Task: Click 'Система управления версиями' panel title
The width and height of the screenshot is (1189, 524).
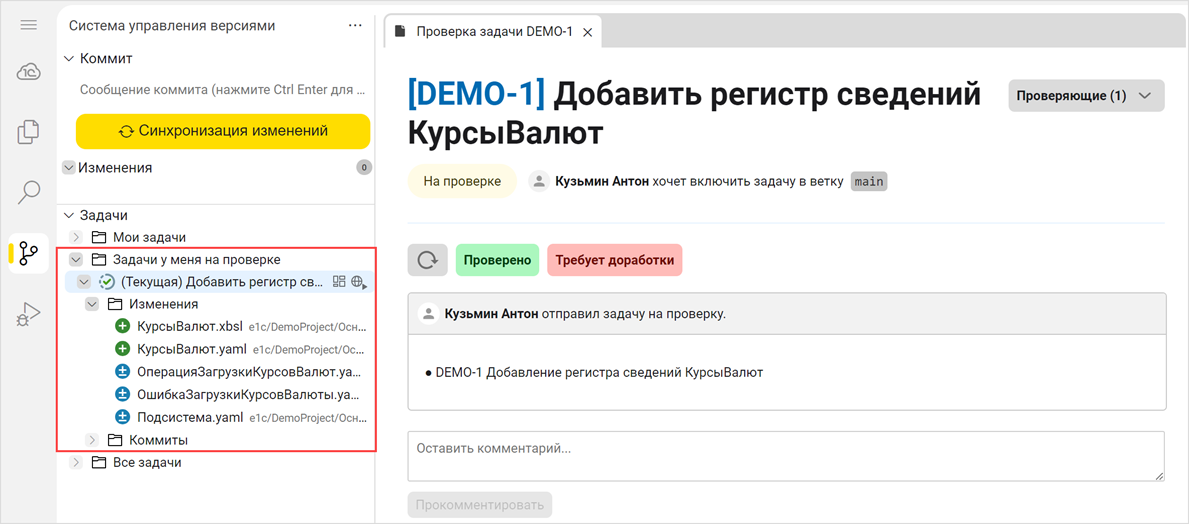Action: pyautogui.click(x=172, y=25)
